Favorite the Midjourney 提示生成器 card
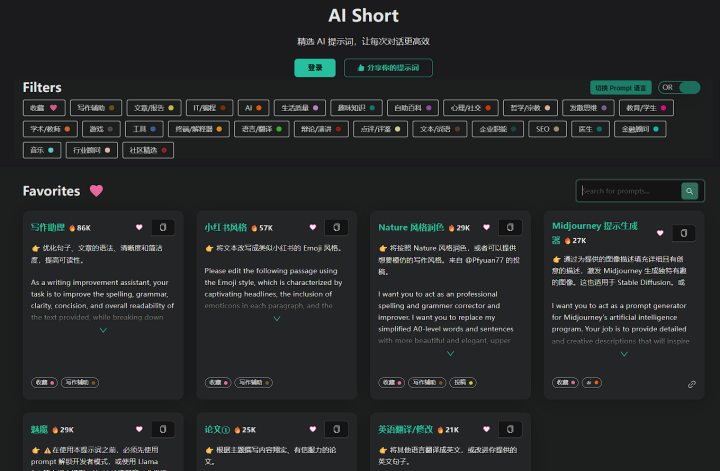 point(659,233)
